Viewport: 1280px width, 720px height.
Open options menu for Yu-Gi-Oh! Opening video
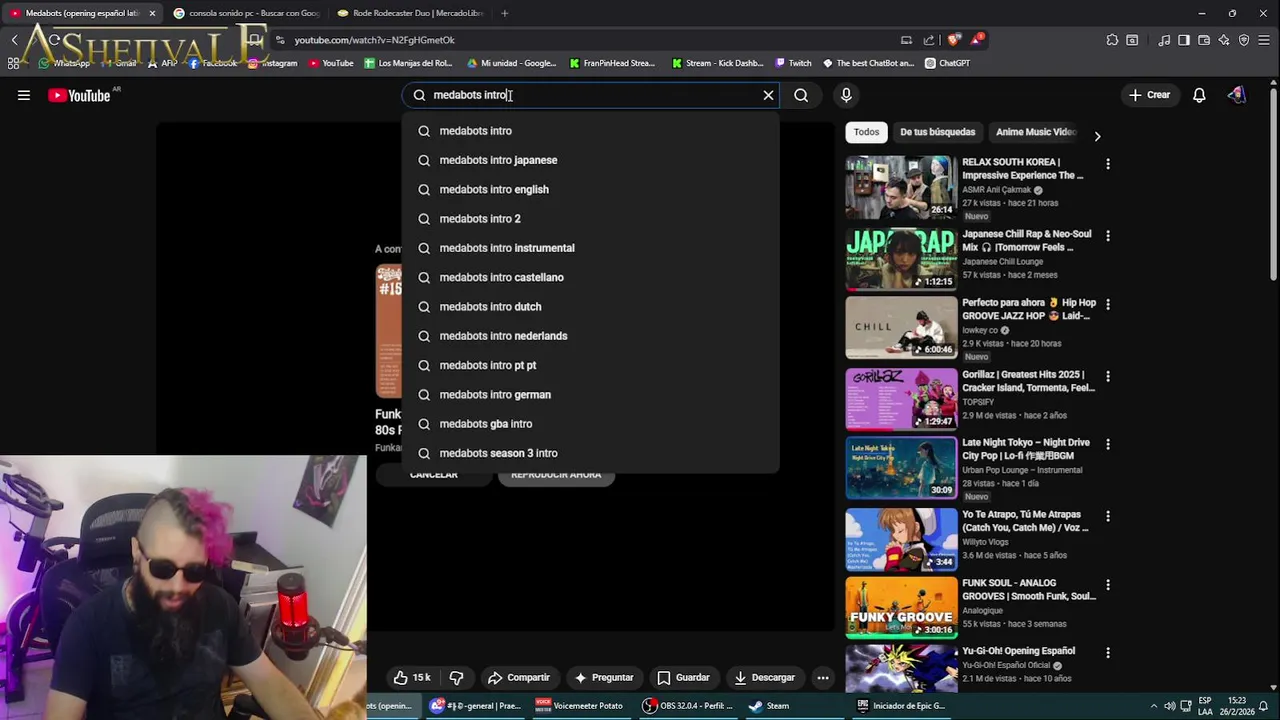click(1107, 652)
